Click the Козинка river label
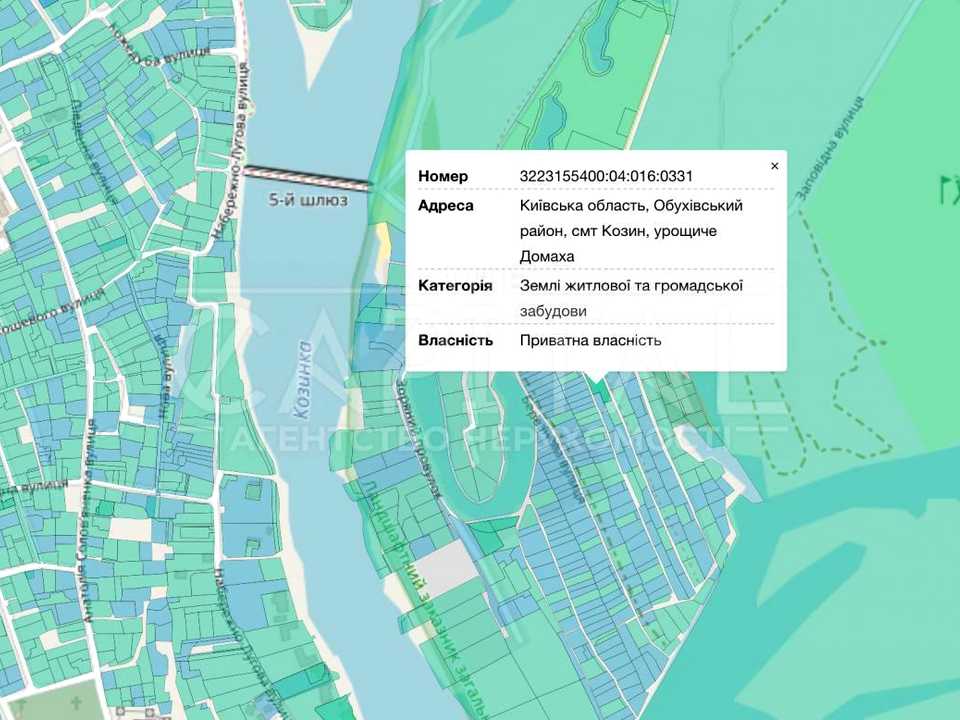The image size is (960, 720). (302, 381)
